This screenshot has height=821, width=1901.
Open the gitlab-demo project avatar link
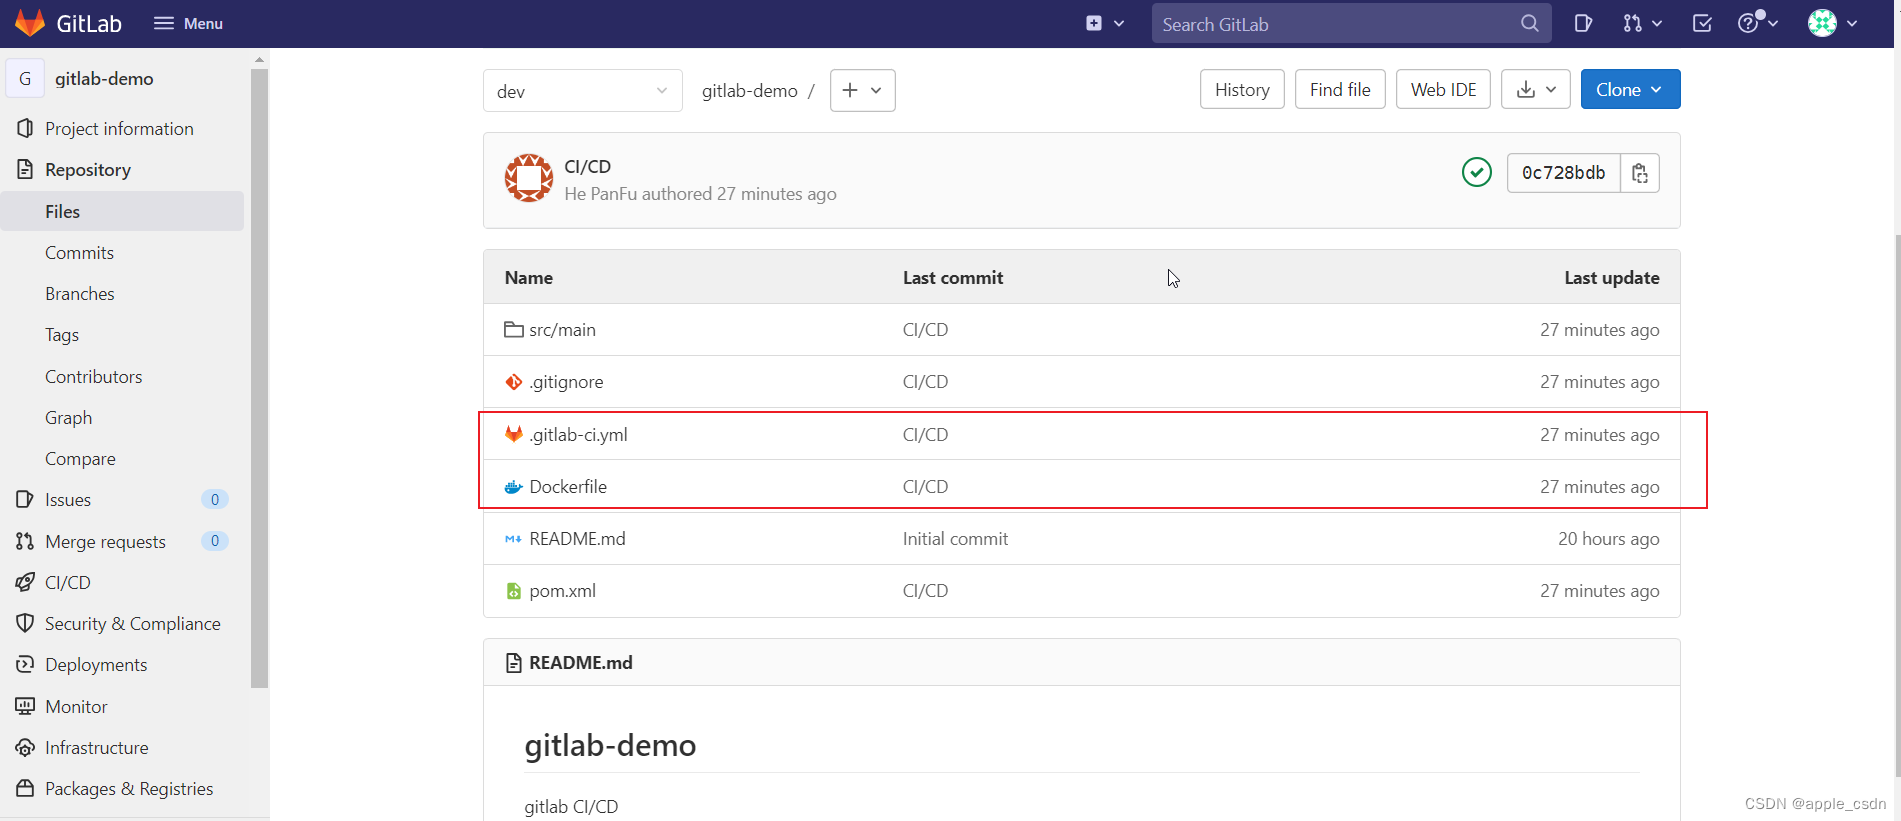pos(25,78)
